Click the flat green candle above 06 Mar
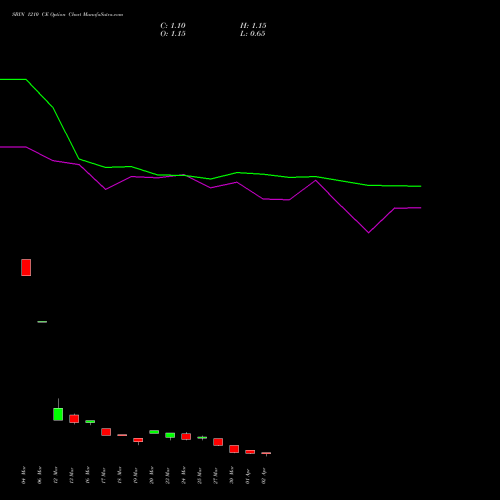Viewport: 500px width, 500px height. (x=42, y=322)
